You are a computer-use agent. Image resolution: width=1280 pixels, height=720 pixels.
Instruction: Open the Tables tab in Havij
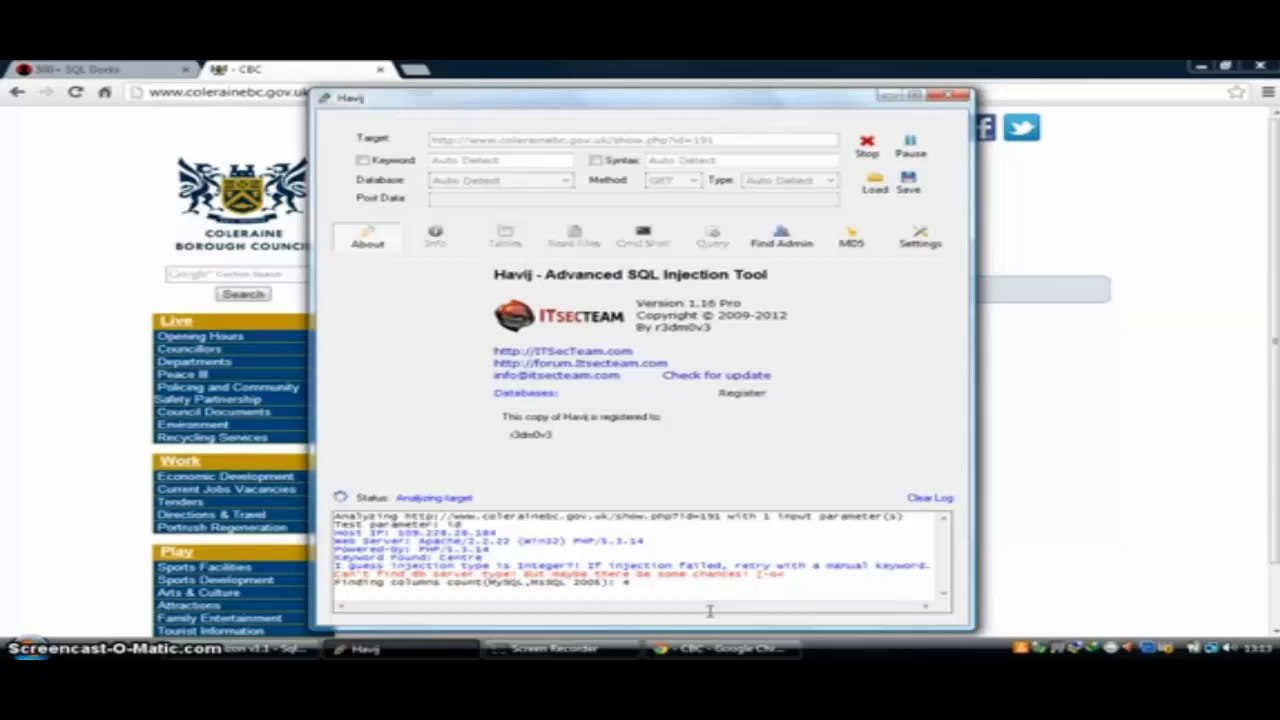(x=505, y=237)
